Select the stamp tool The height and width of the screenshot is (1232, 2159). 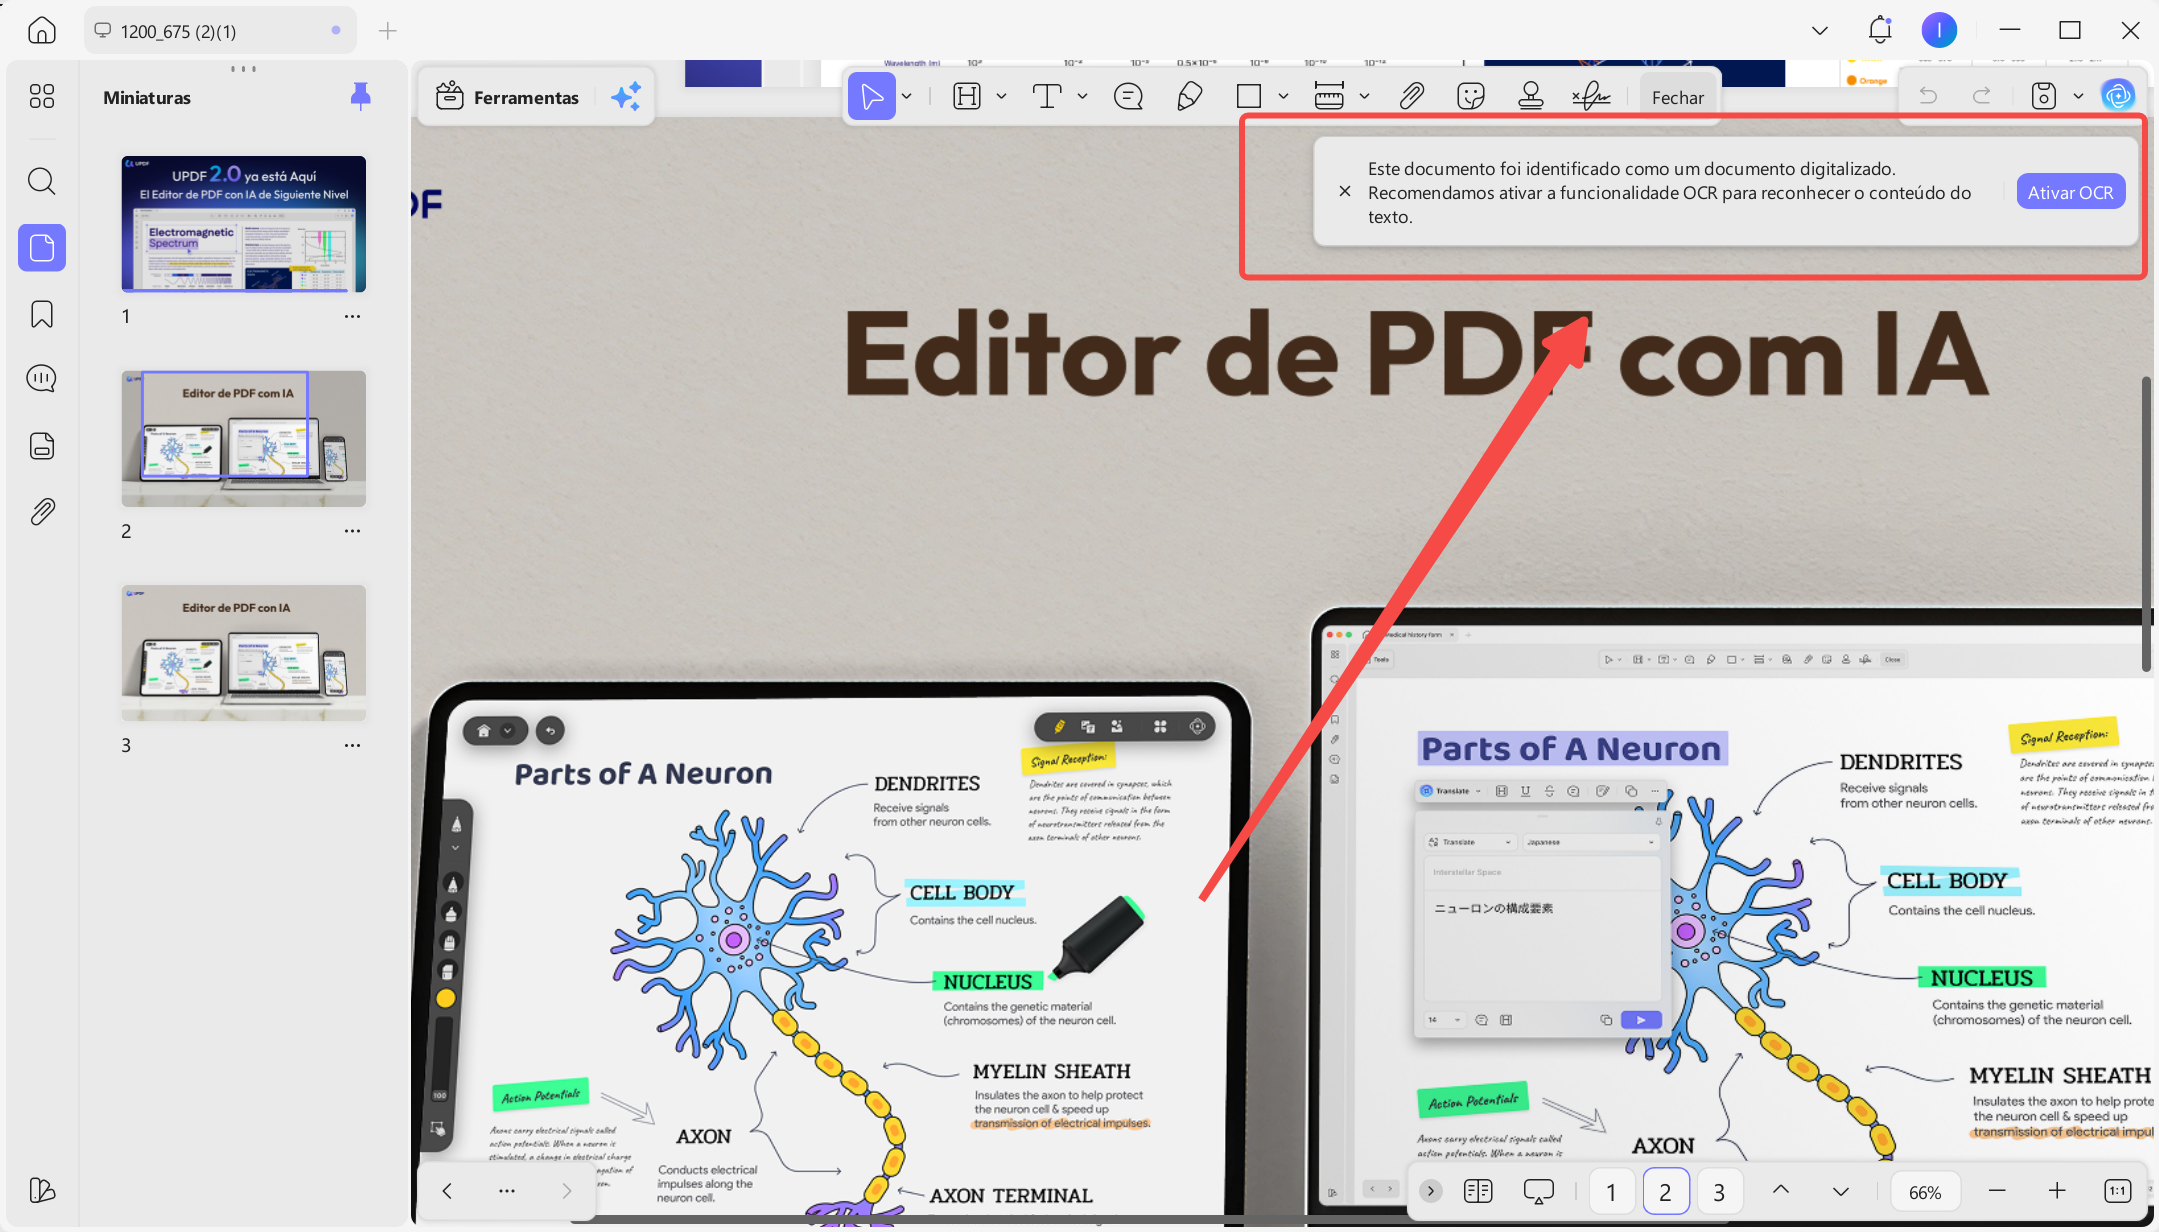pos(1531,96)
